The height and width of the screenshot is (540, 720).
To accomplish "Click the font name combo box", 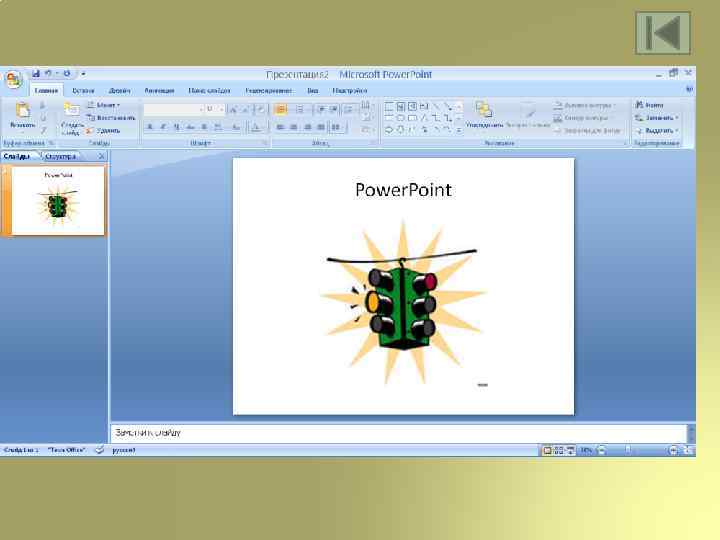I will point(174,109).
